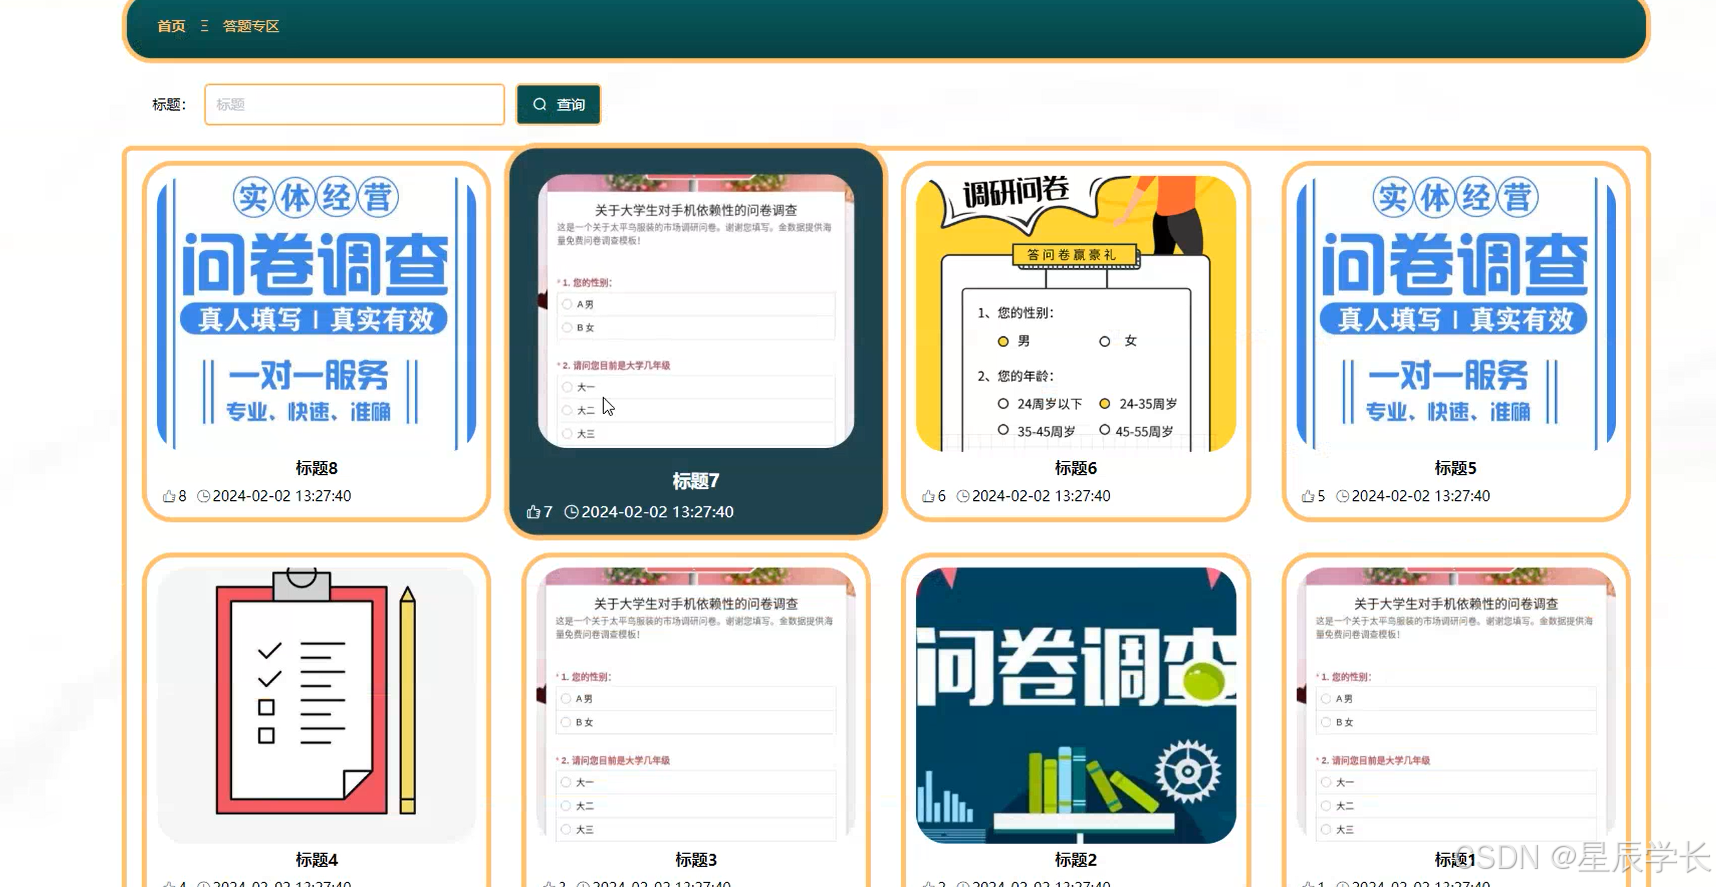Click the date text on 标题7 card
This screenshot has width=1716, height=887.
(x=658, y=512)
